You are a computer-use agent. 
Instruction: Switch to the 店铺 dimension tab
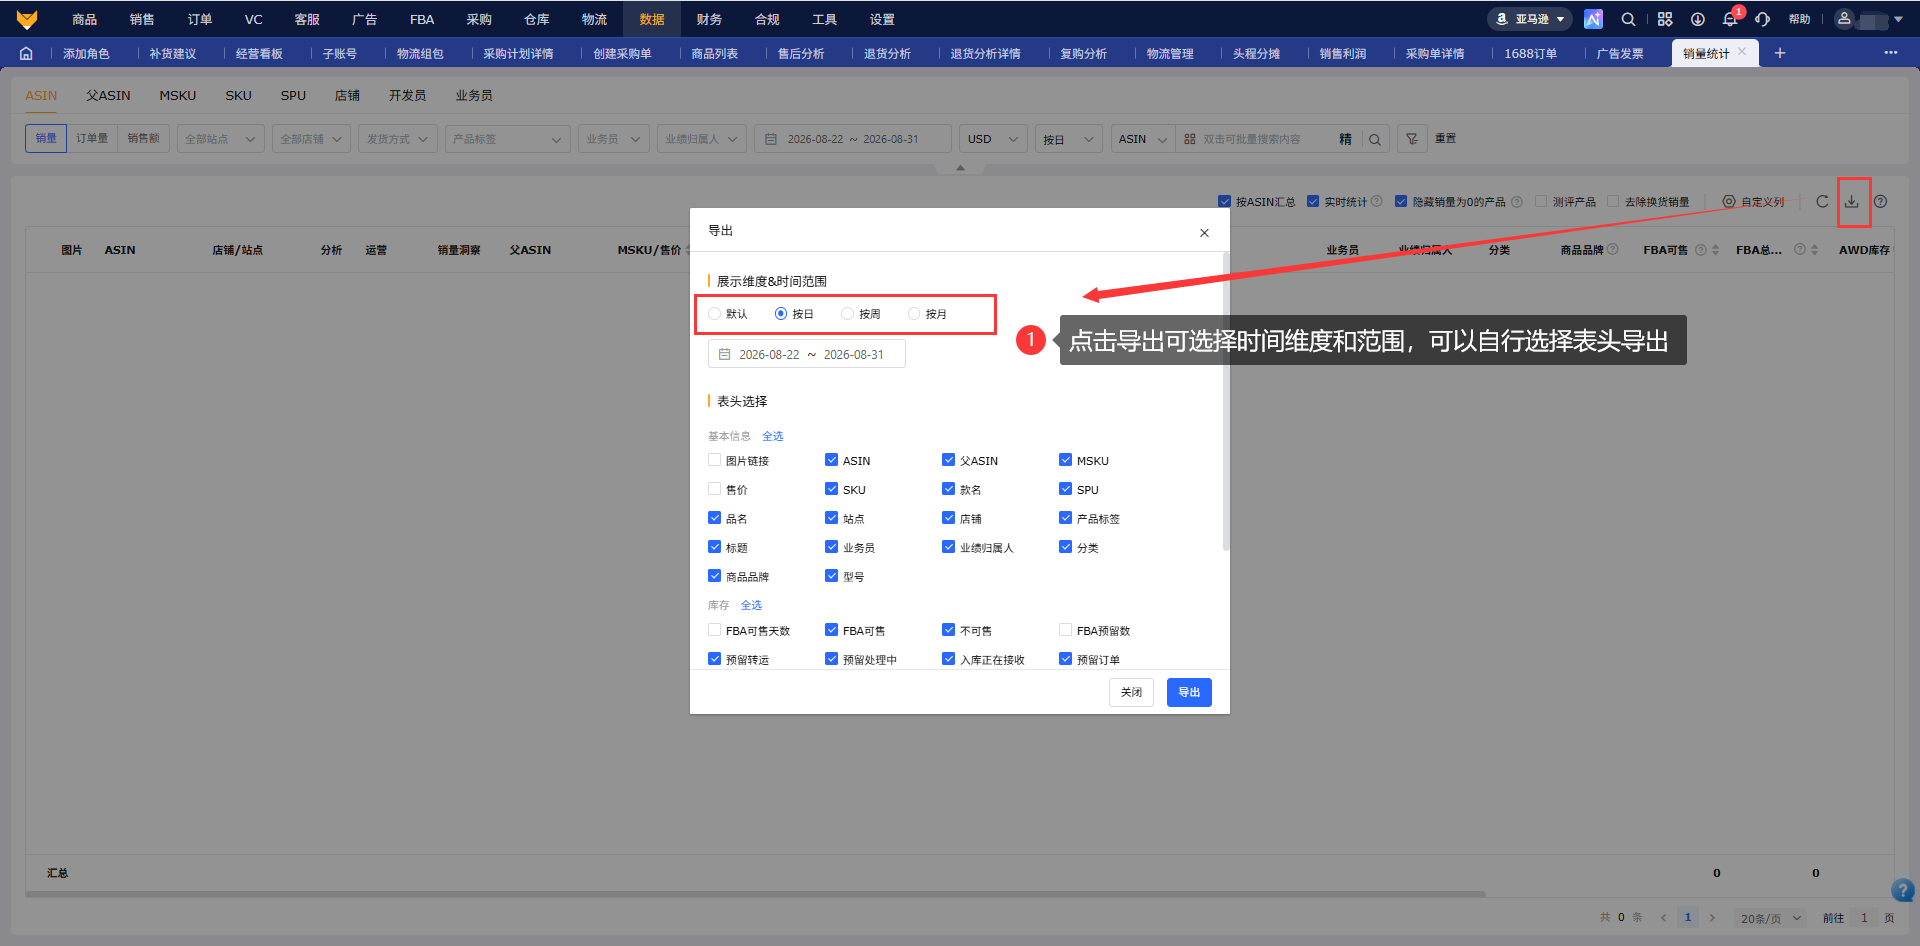pyautogui.click(x=347, y=95)
